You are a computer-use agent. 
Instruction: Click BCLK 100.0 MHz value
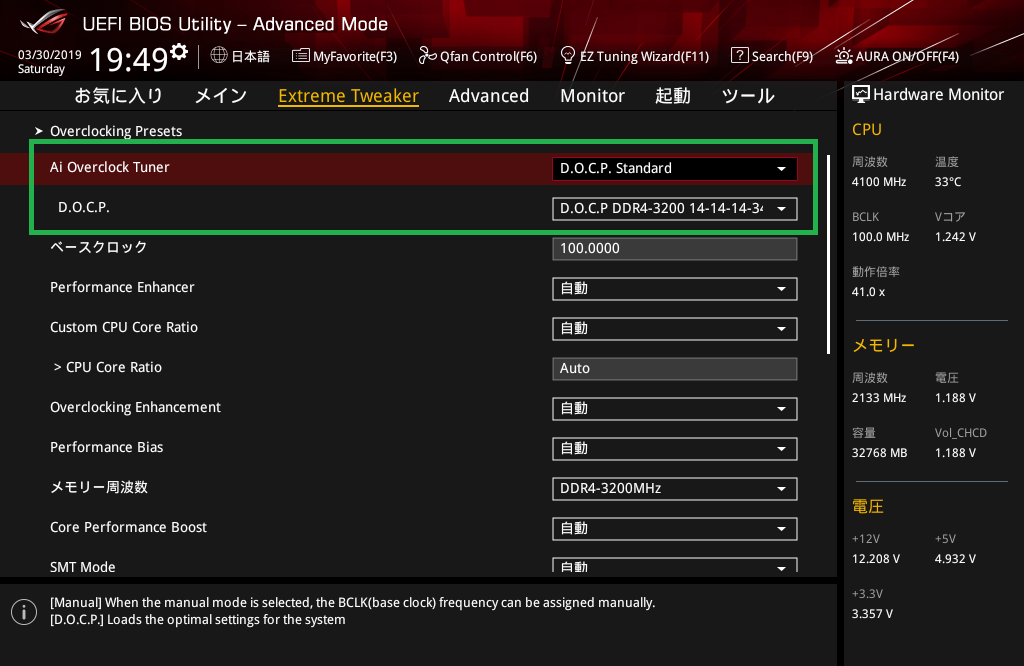tap(880, 236)
